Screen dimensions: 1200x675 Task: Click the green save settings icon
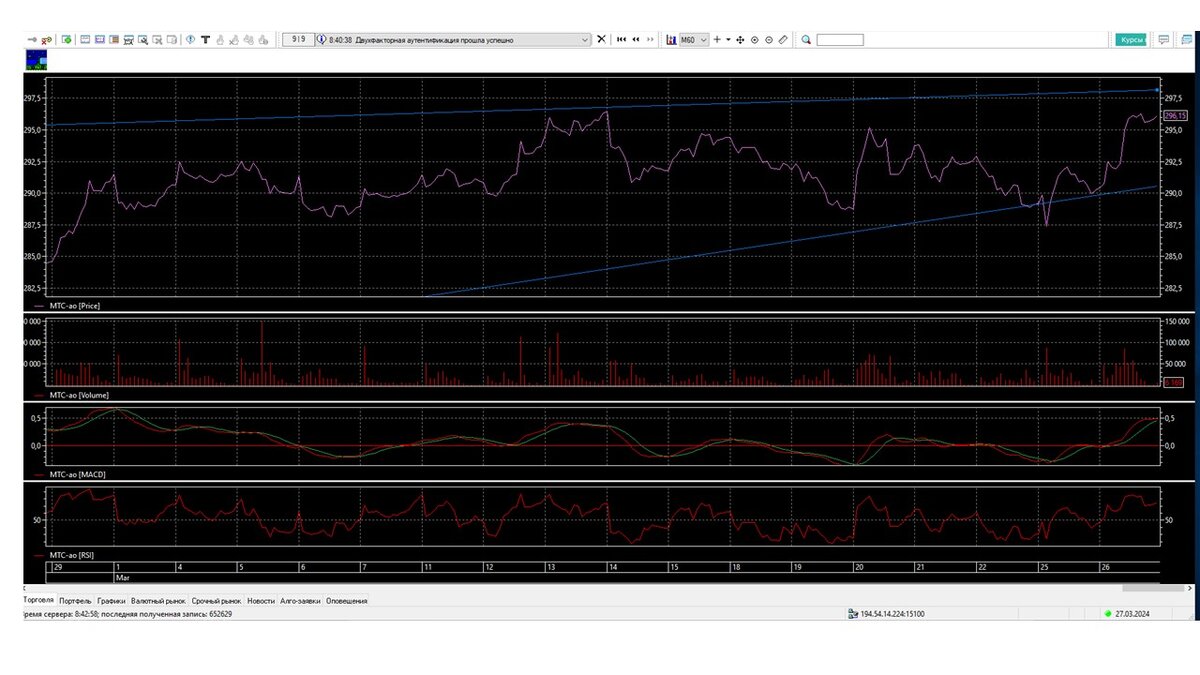click(66, 40)
